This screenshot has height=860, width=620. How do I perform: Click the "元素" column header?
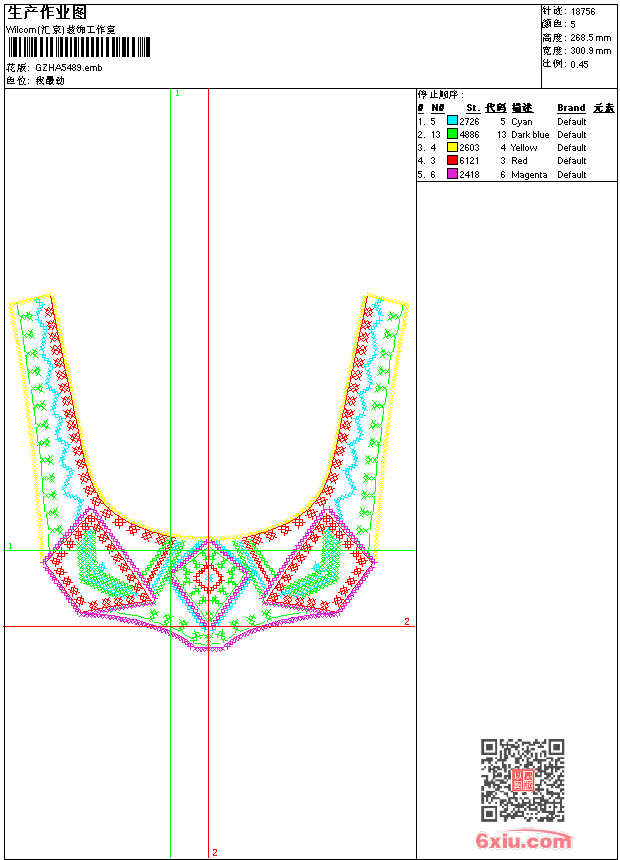coord(604,108)
